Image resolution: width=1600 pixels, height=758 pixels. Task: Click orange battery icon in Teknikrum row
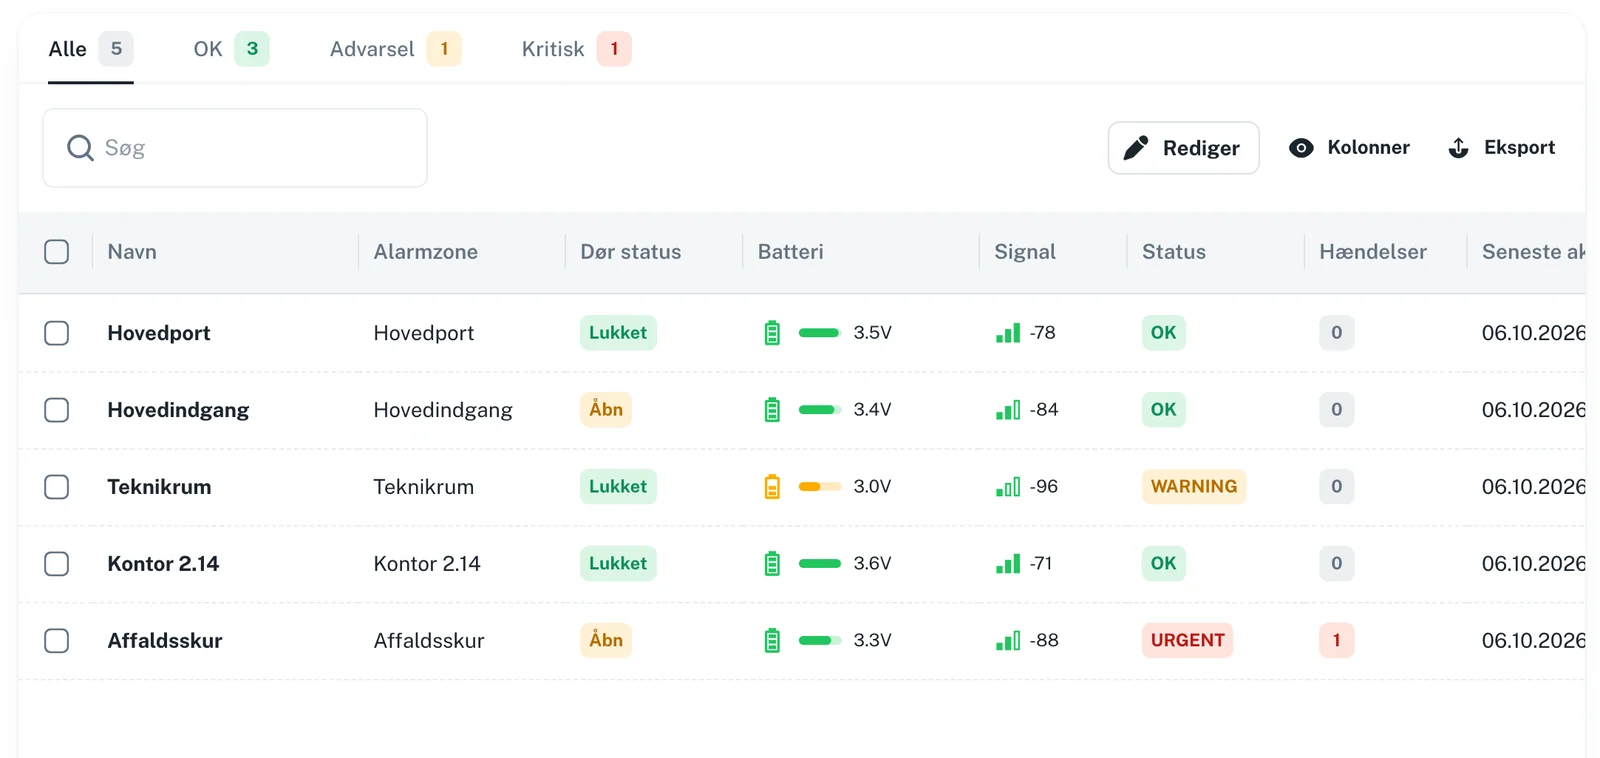(772, 487)
